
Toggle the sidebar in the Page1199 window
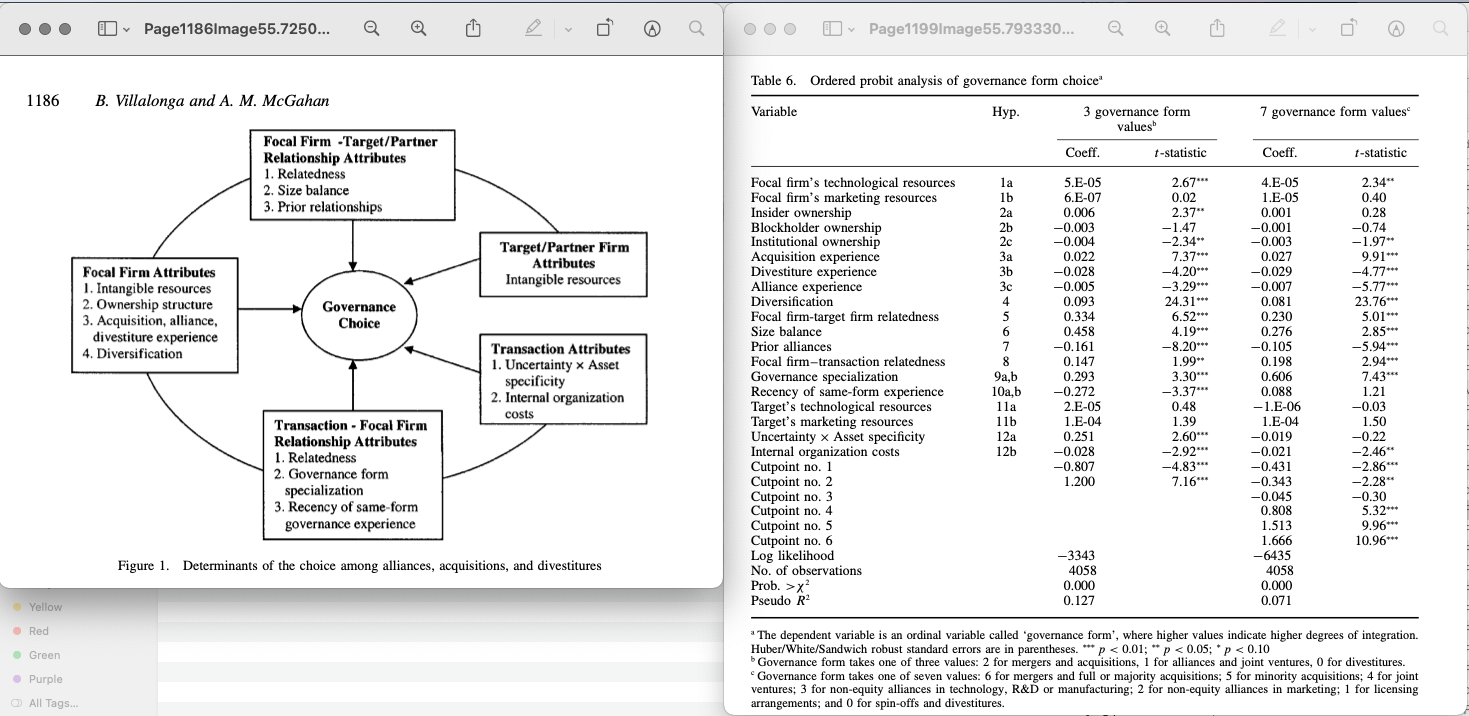(x=832, y=29)
